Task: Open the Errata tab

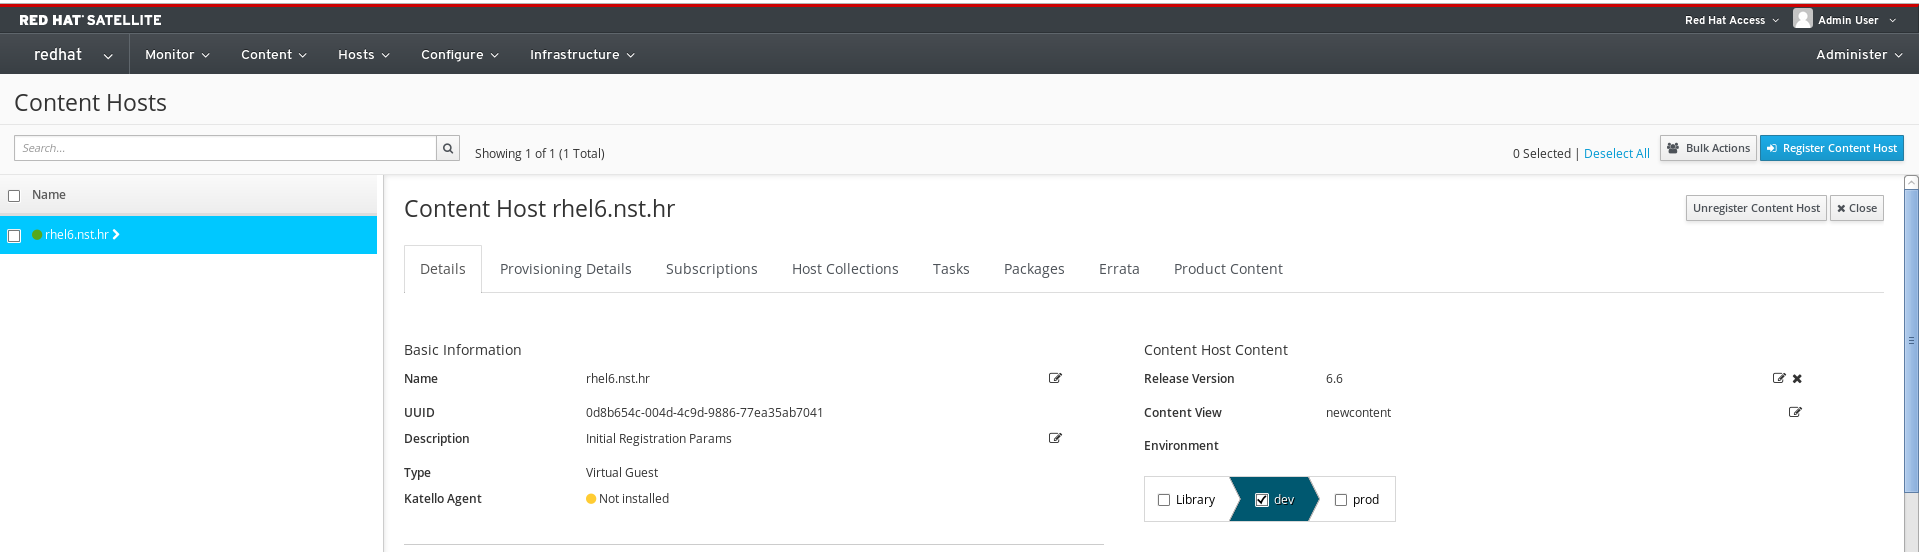Action: click(1118, 269)
